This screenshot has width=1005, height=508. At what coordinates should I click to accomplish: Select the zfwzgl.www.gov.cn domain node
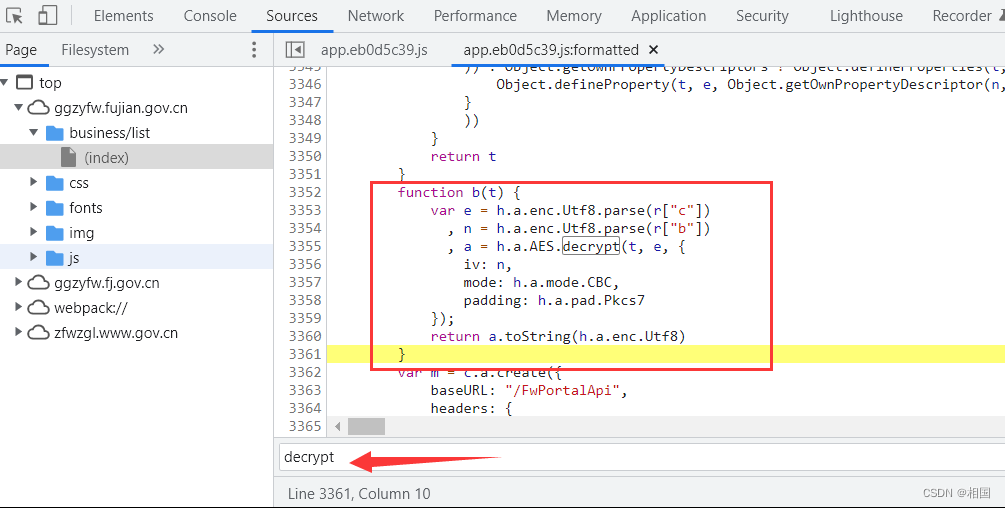click(x=115, y=333)
